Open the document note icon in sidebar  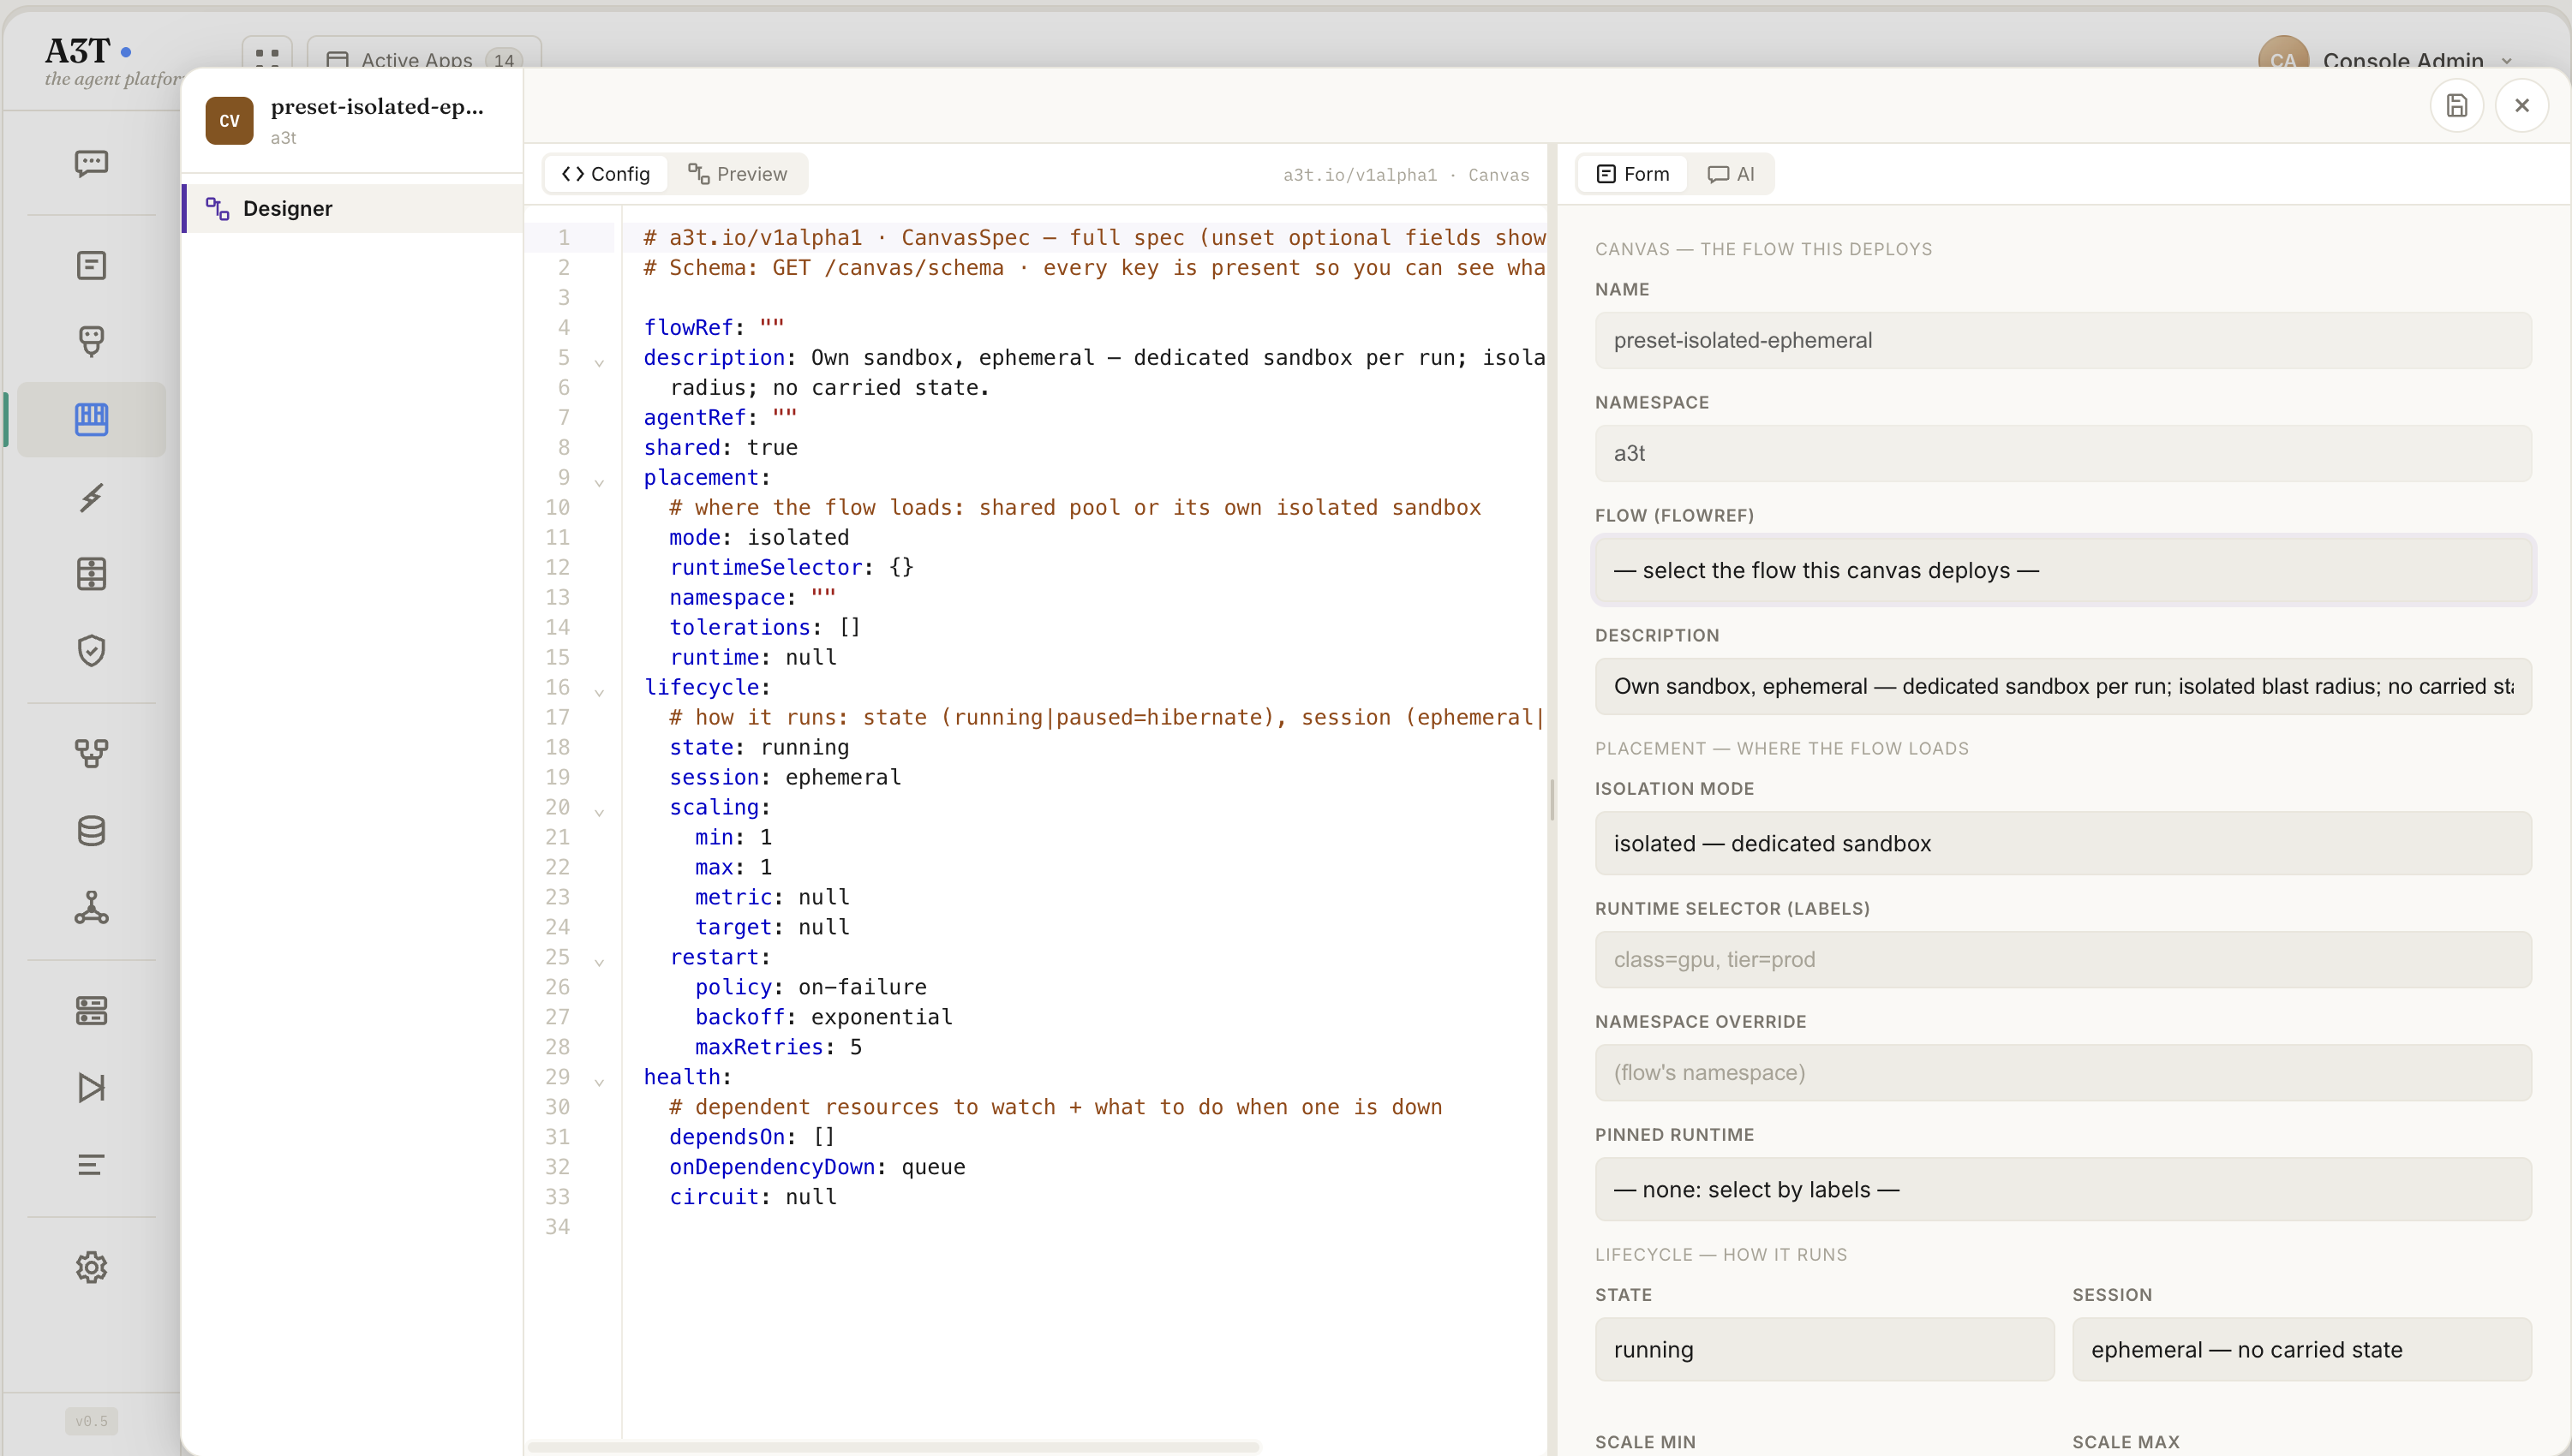pyautogui.click(x=91, y=265)
